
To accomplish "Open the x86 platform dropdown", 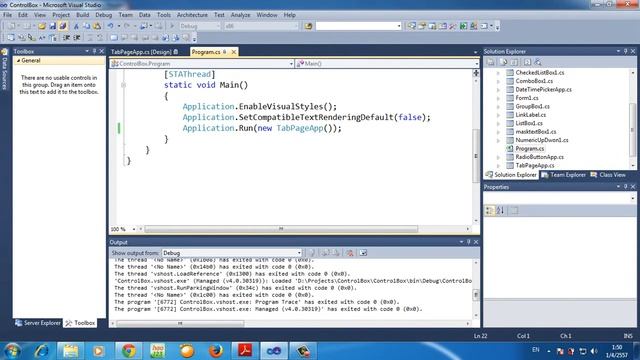I will [x=261, y=26].
